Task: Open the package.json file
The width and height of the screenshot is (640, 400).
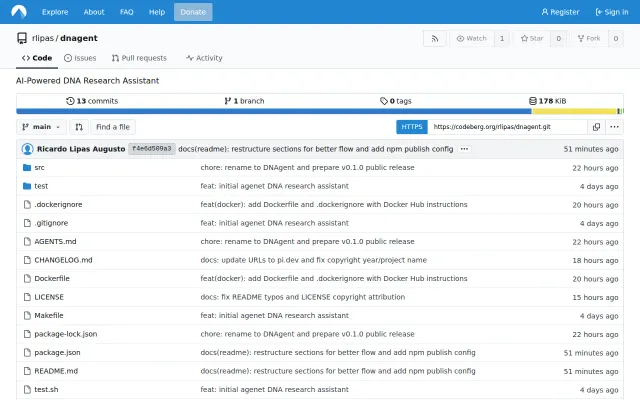Action: [x=57, y=352]
